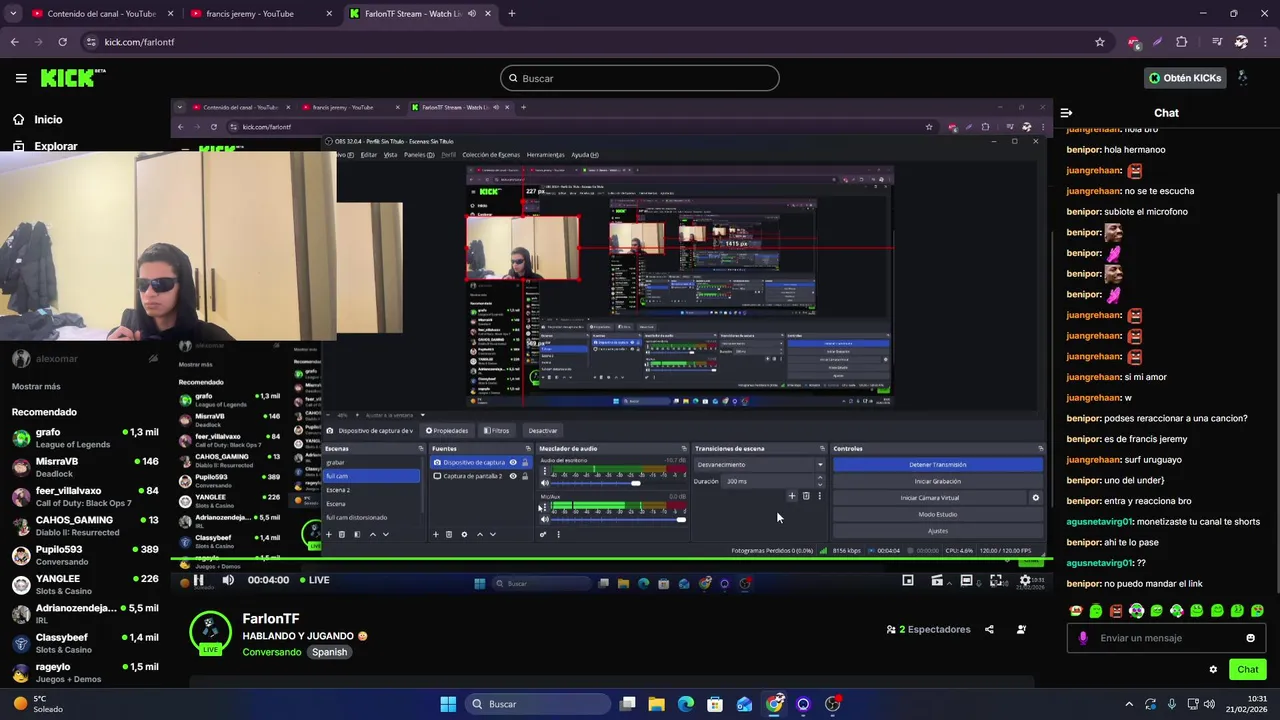Open the feer_villalvaxo recommended channel

tap(85, 497)
